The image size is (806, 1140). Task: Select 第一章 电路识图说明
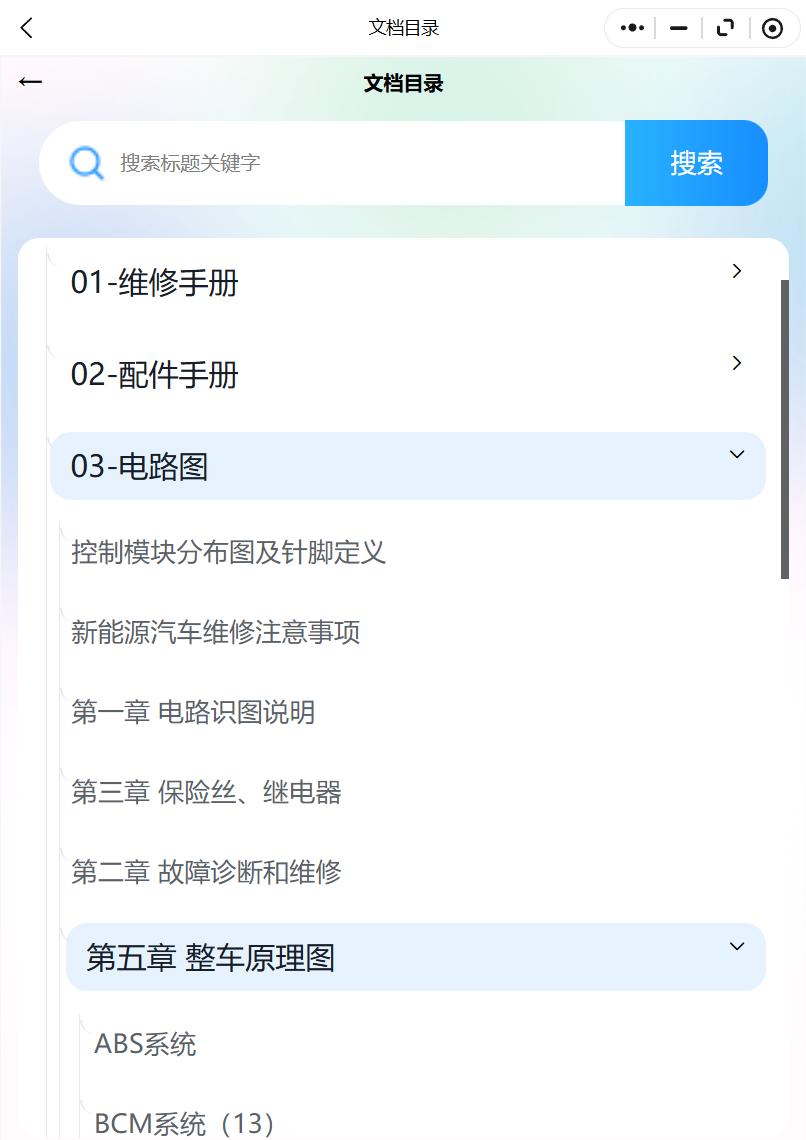click(193, 713)
